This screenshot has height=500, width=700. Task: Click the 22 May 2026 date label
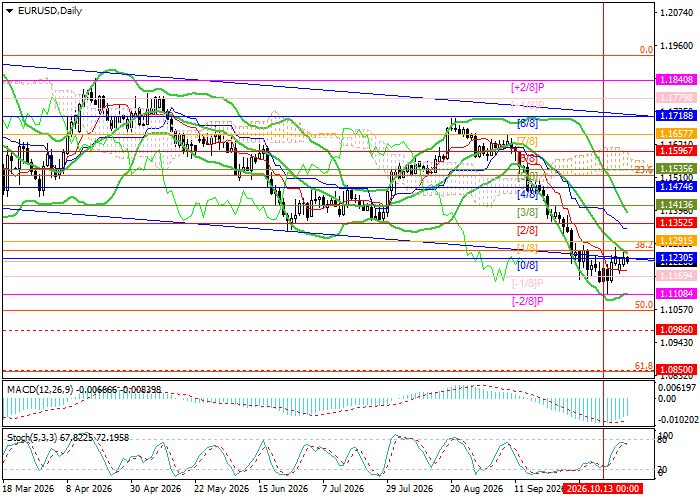click(x=221, y=489)
